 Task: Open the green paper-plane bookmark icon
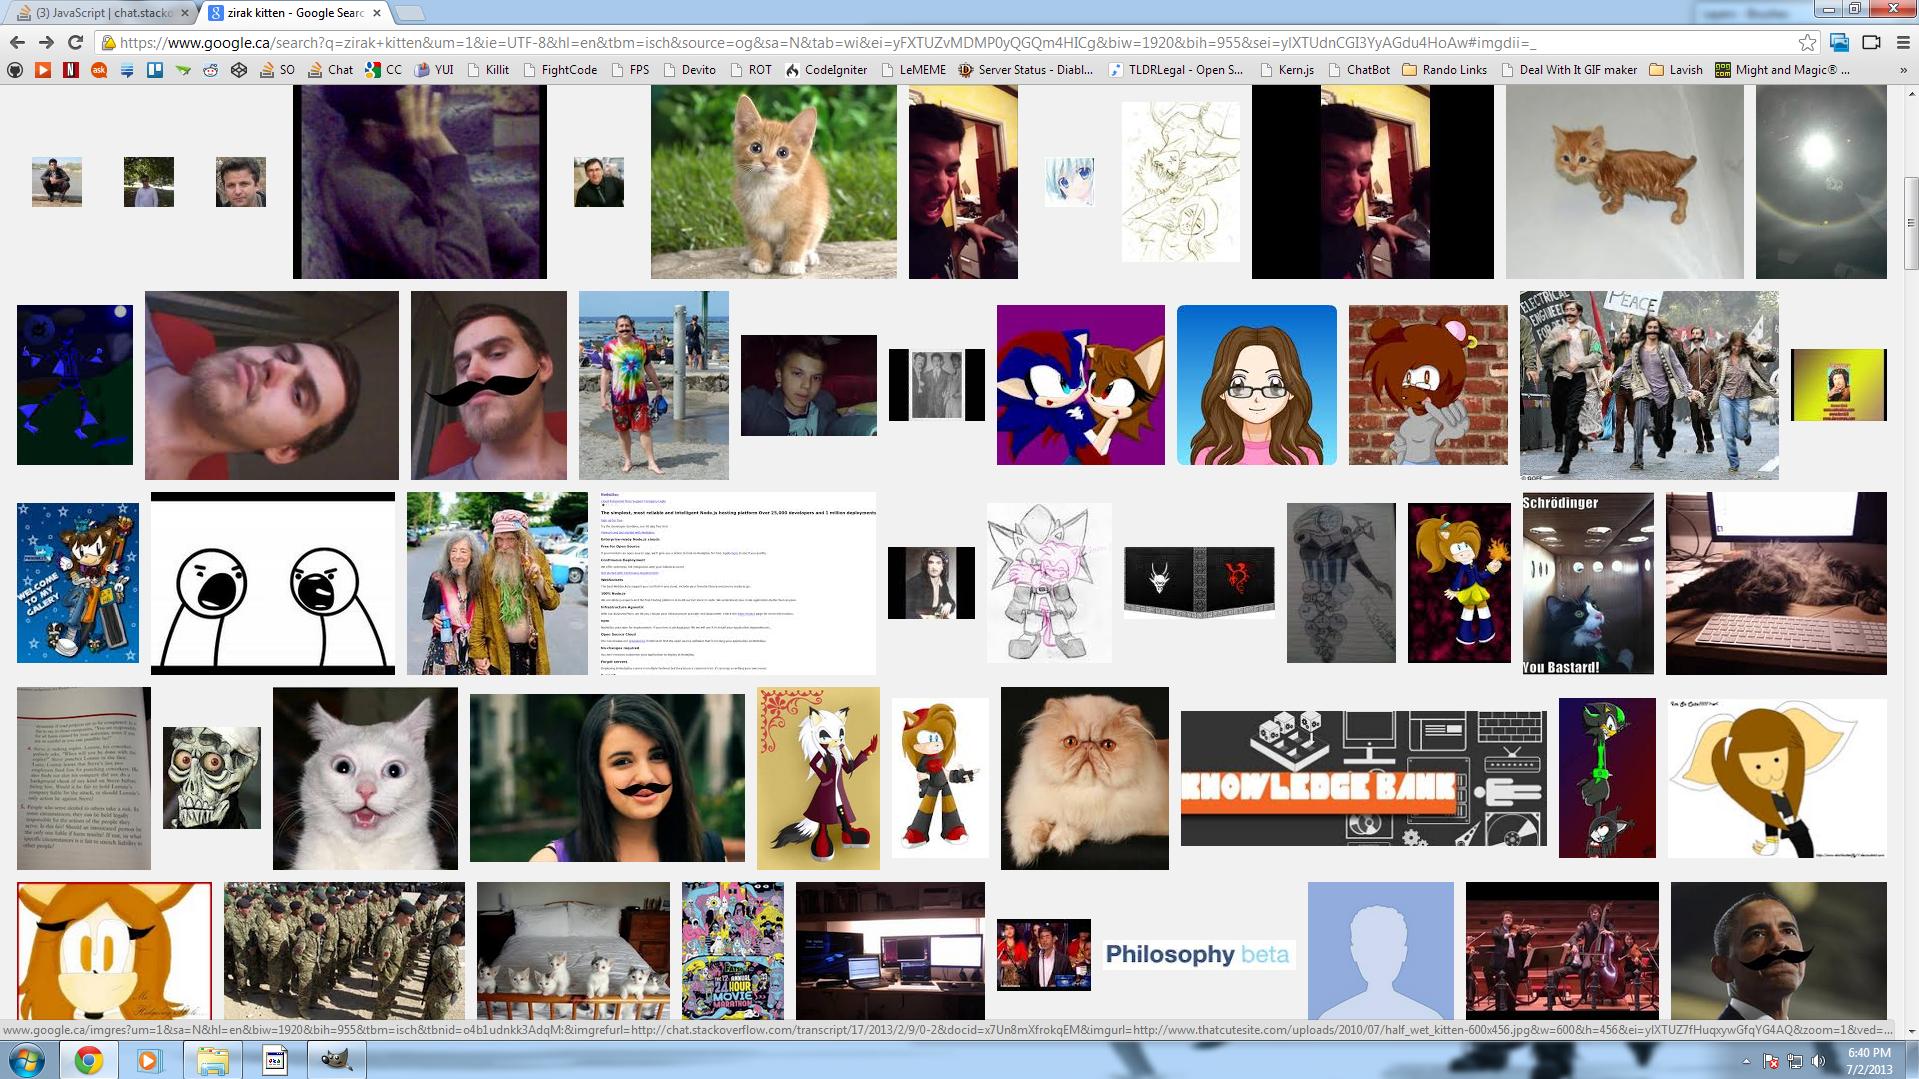[183, 70]
